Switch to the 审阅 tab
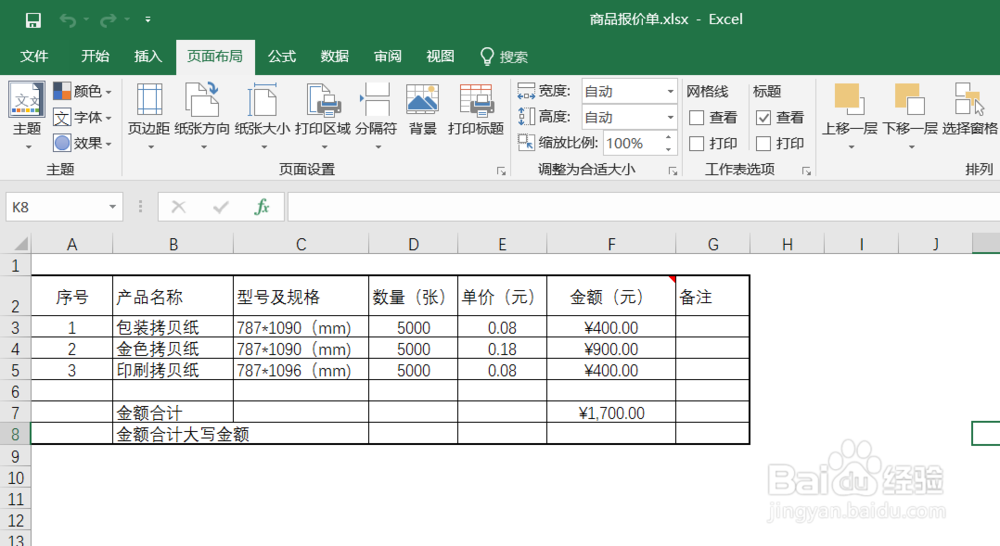Screen dimensions: 1000x546 pyautogui.click(x=388, y=57)
